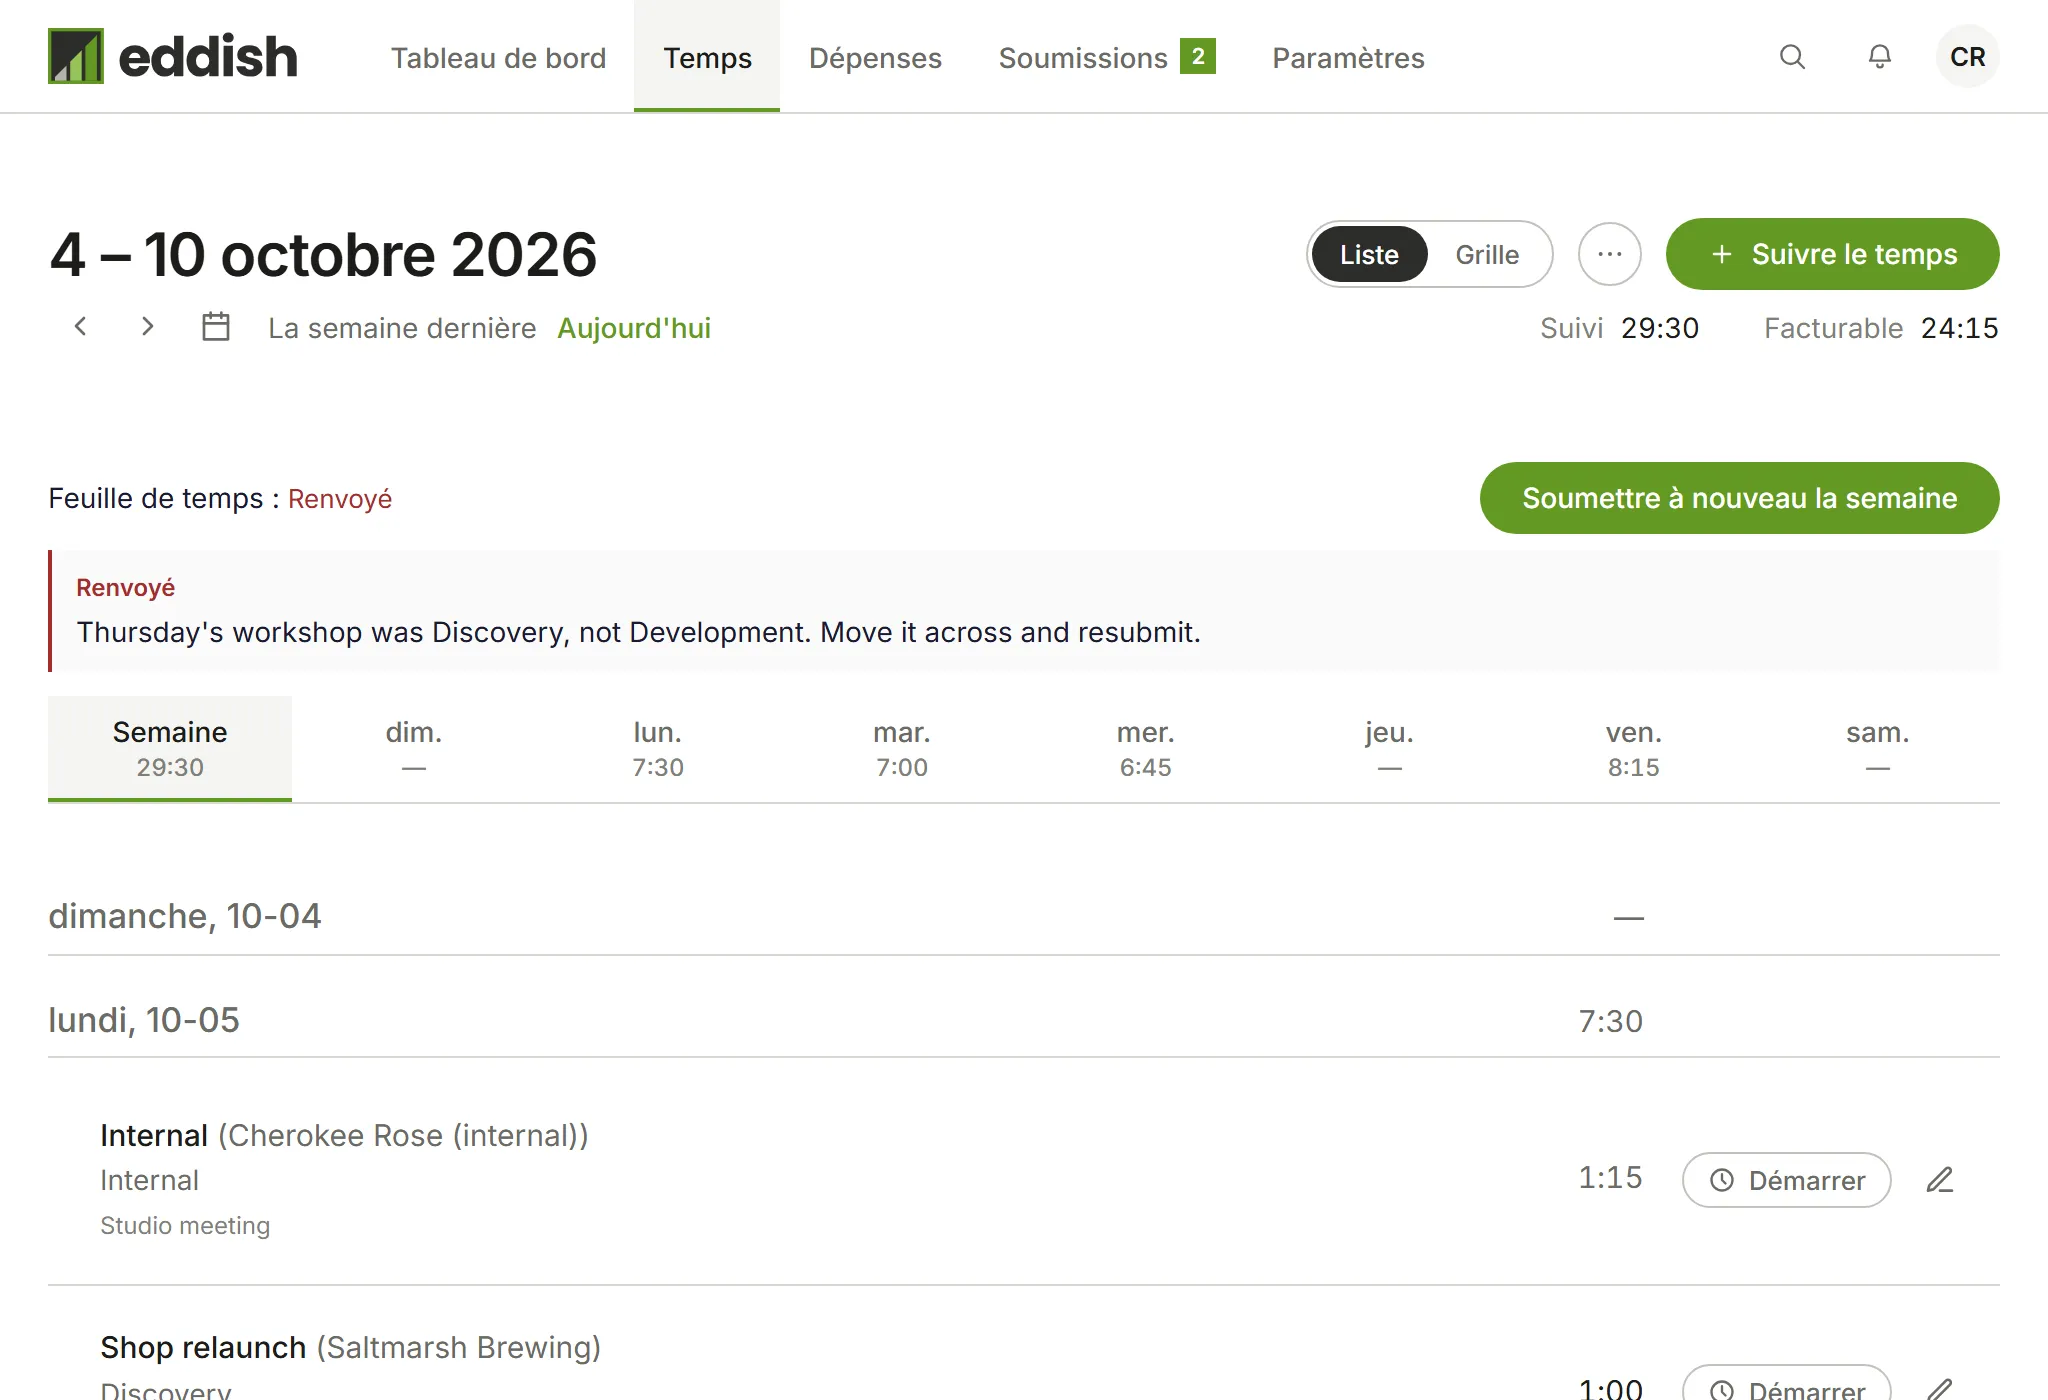Click Internal (Cherokee Rose (internal)) entry title
The height and width of the screenshot is (1400, 2048).
(x=344, y=1135)
